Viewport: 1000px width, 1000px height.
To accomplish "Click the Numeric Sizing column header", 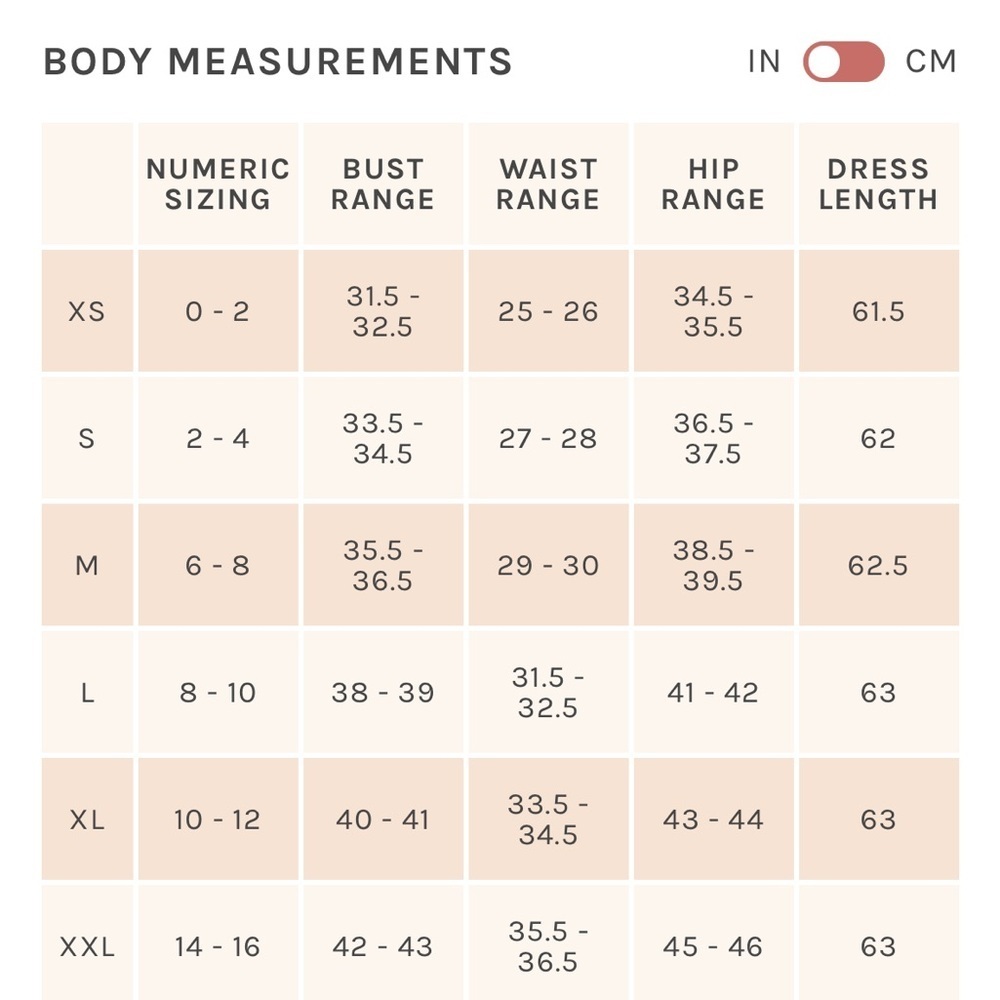I will (x=218, y=184).
